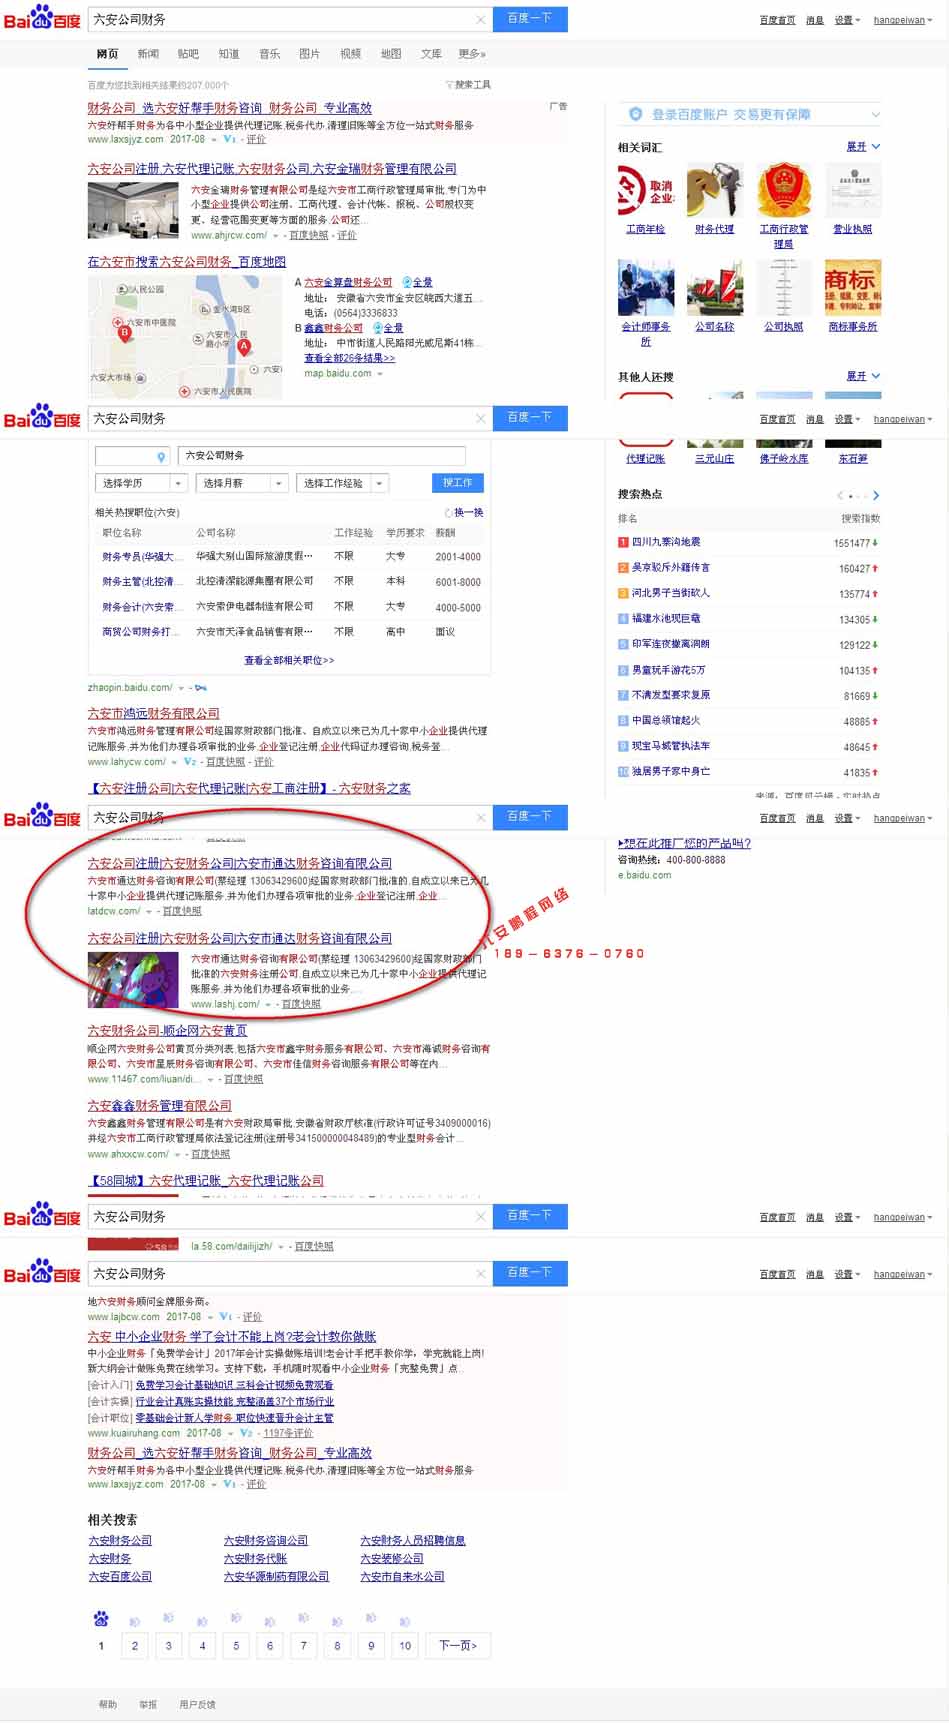This screenshot has height=1723, width=949.
Task: Open the 选择学历 dropdown
Action: pos(141,483)
